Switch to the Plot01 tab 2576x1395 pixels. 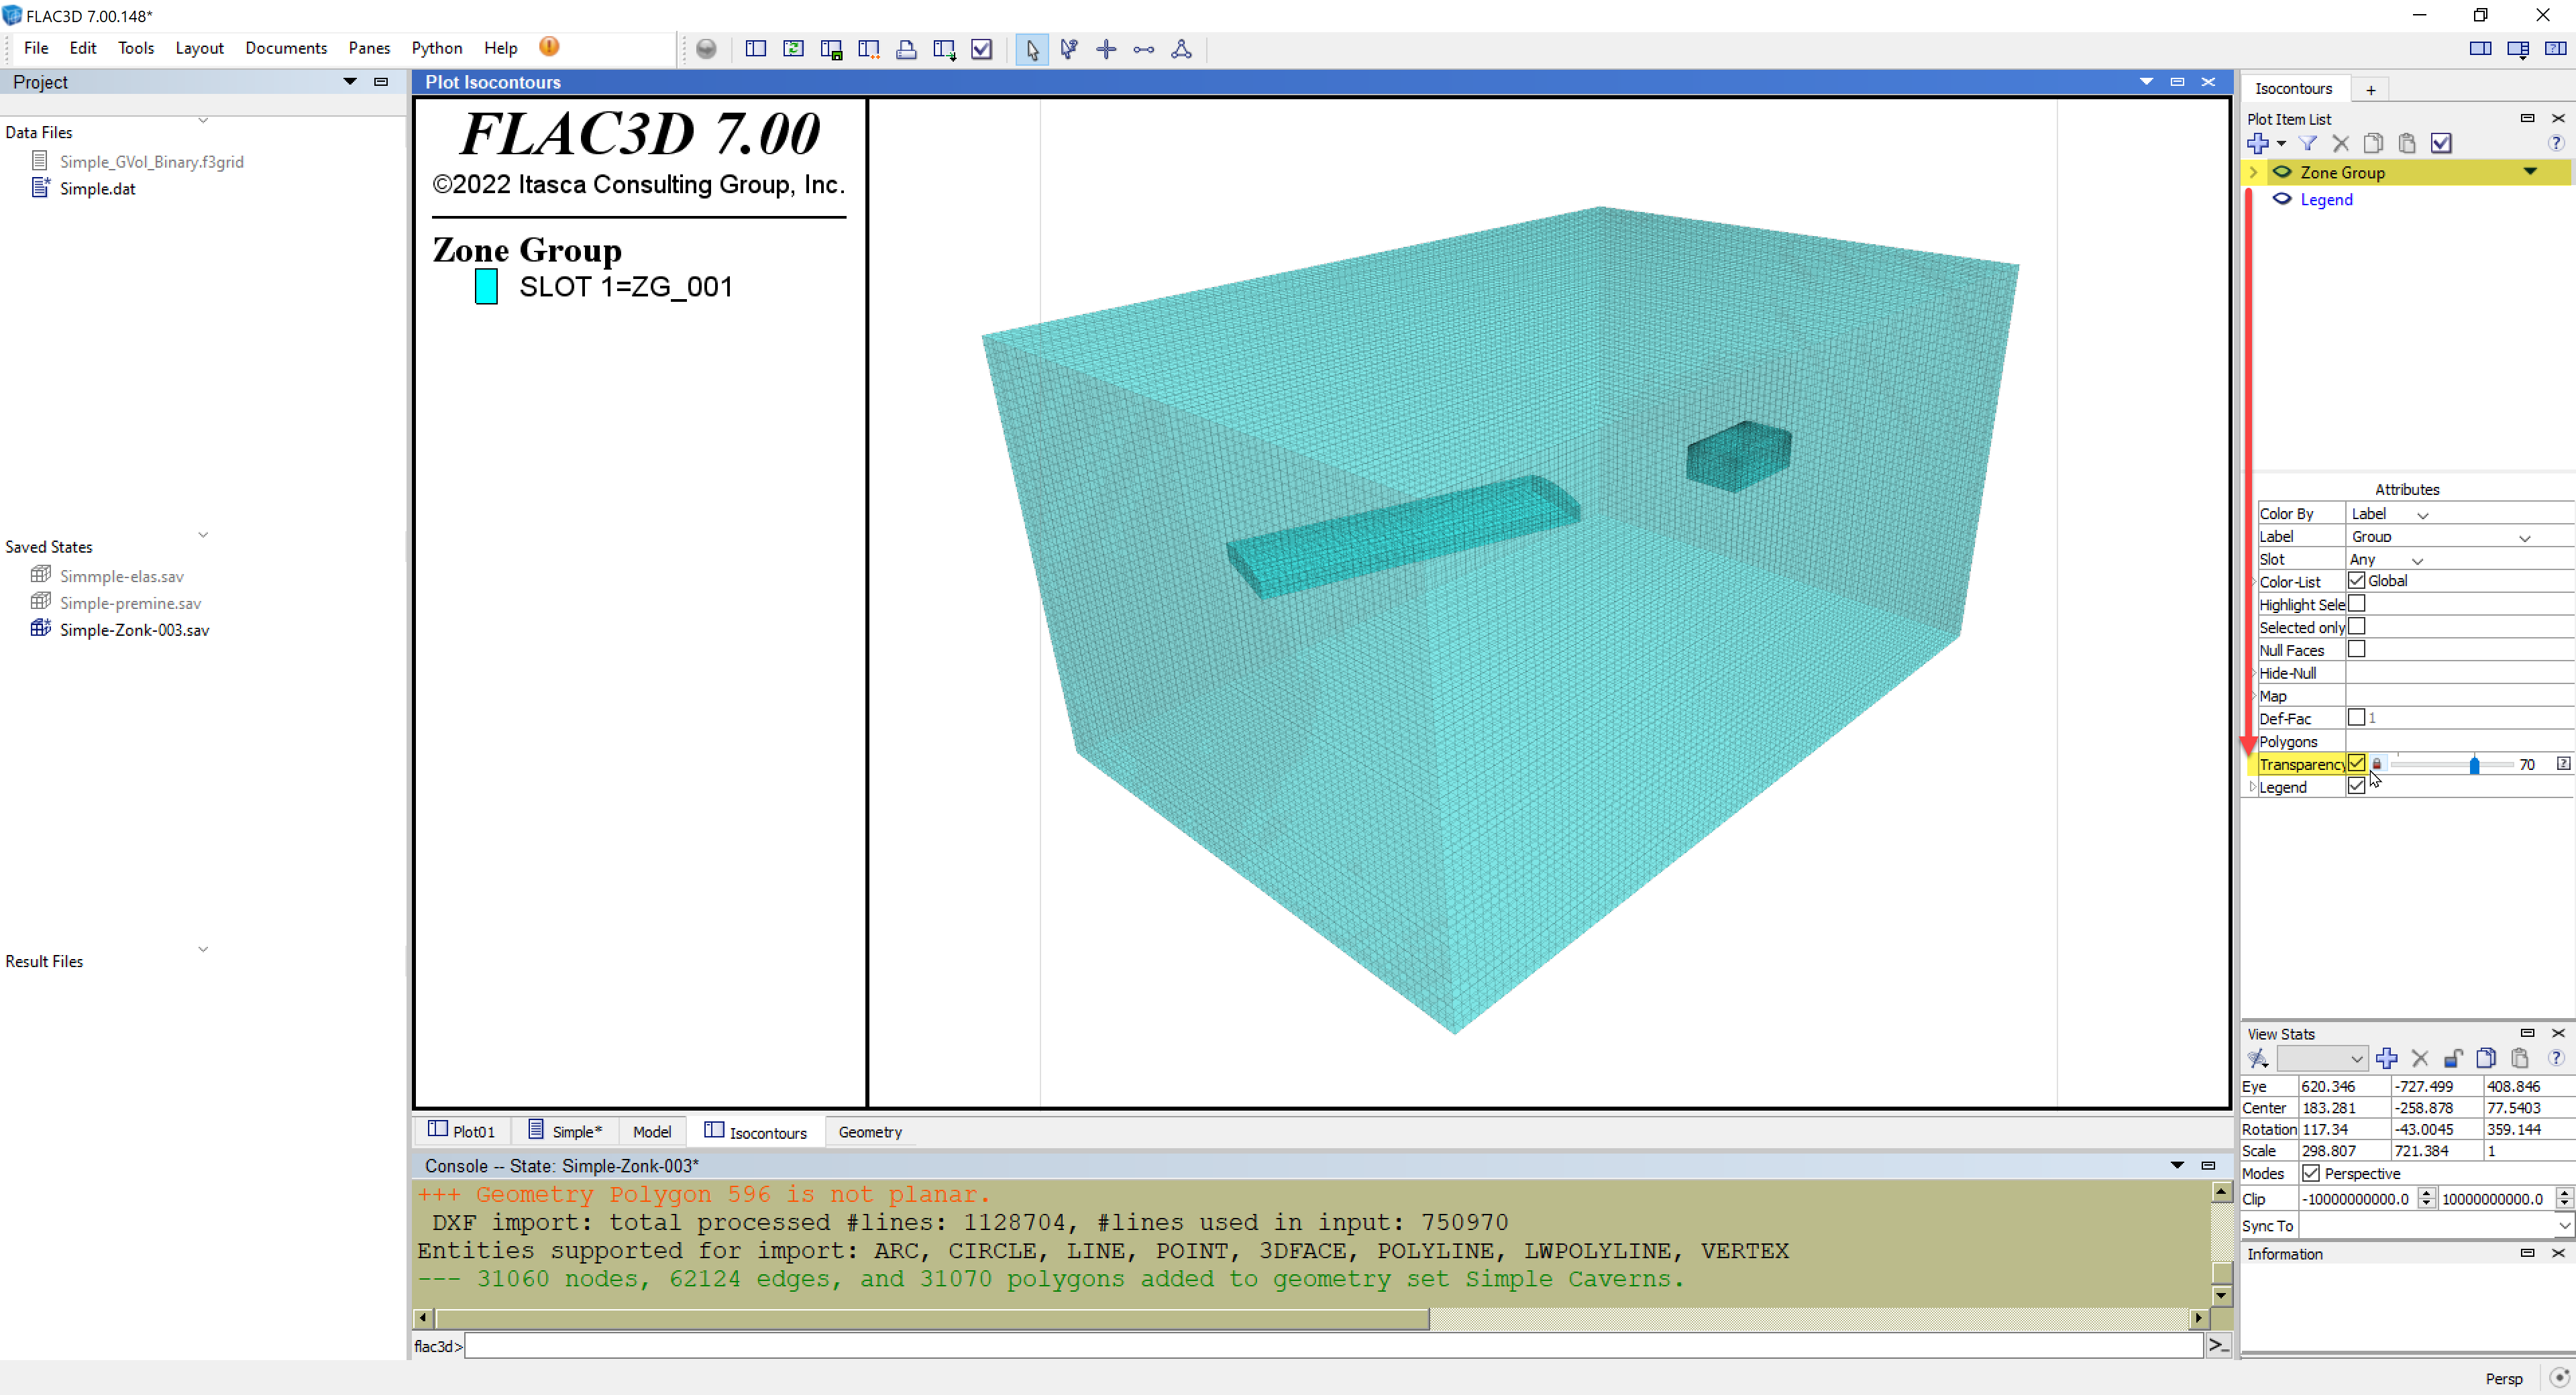tap(462, 1131)
